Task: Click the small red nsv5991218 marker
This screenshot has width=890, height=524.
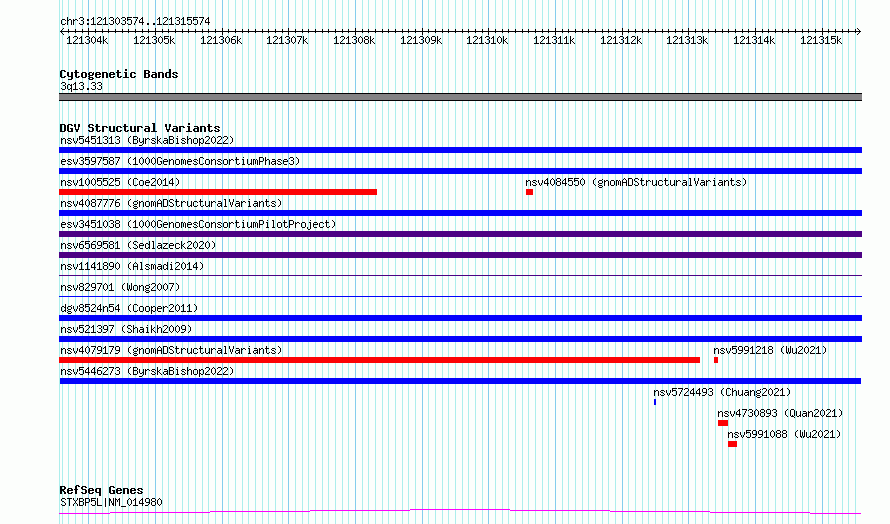Action: (716, 360)
